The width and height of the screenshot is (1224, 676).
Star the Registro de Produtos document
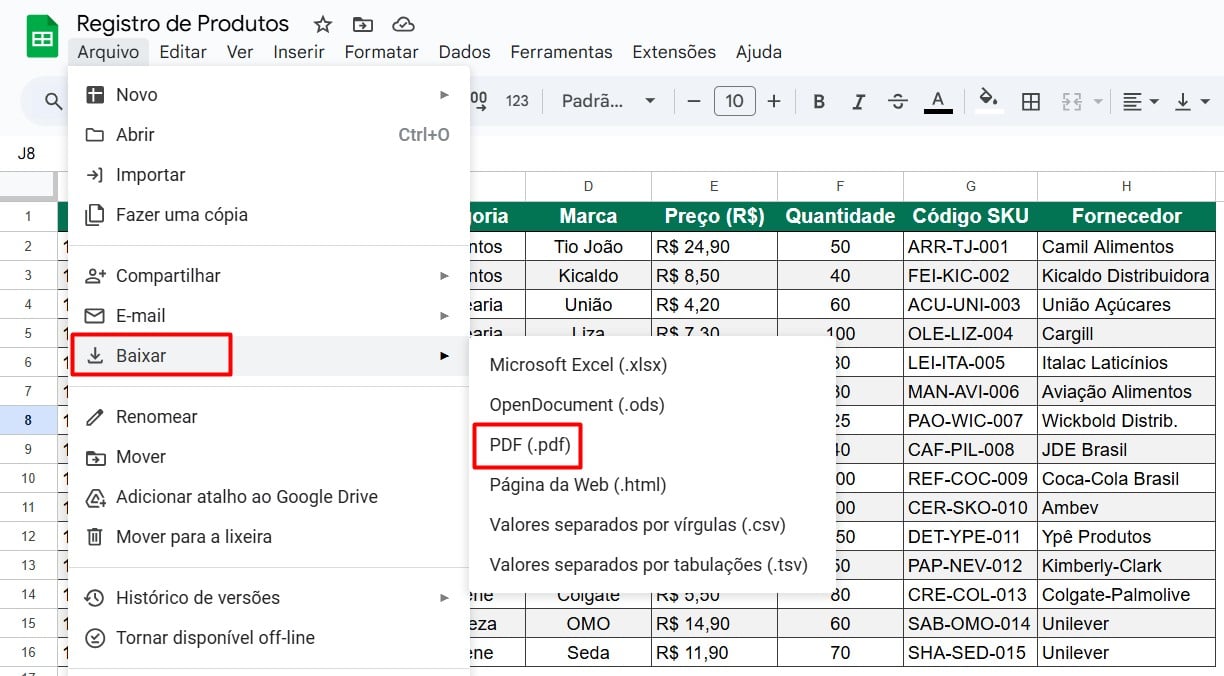point(322,24)
